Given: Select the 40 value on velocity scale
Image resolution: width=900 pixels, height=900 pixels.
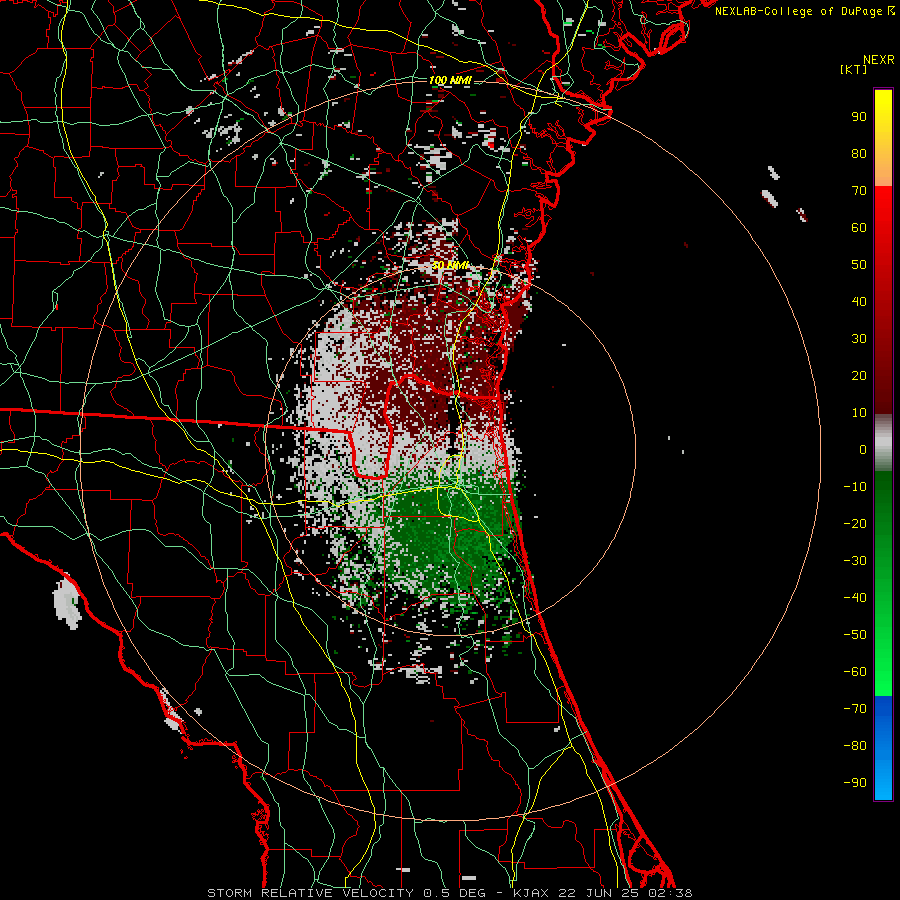Looking at the screenshot, I should 859,302.
